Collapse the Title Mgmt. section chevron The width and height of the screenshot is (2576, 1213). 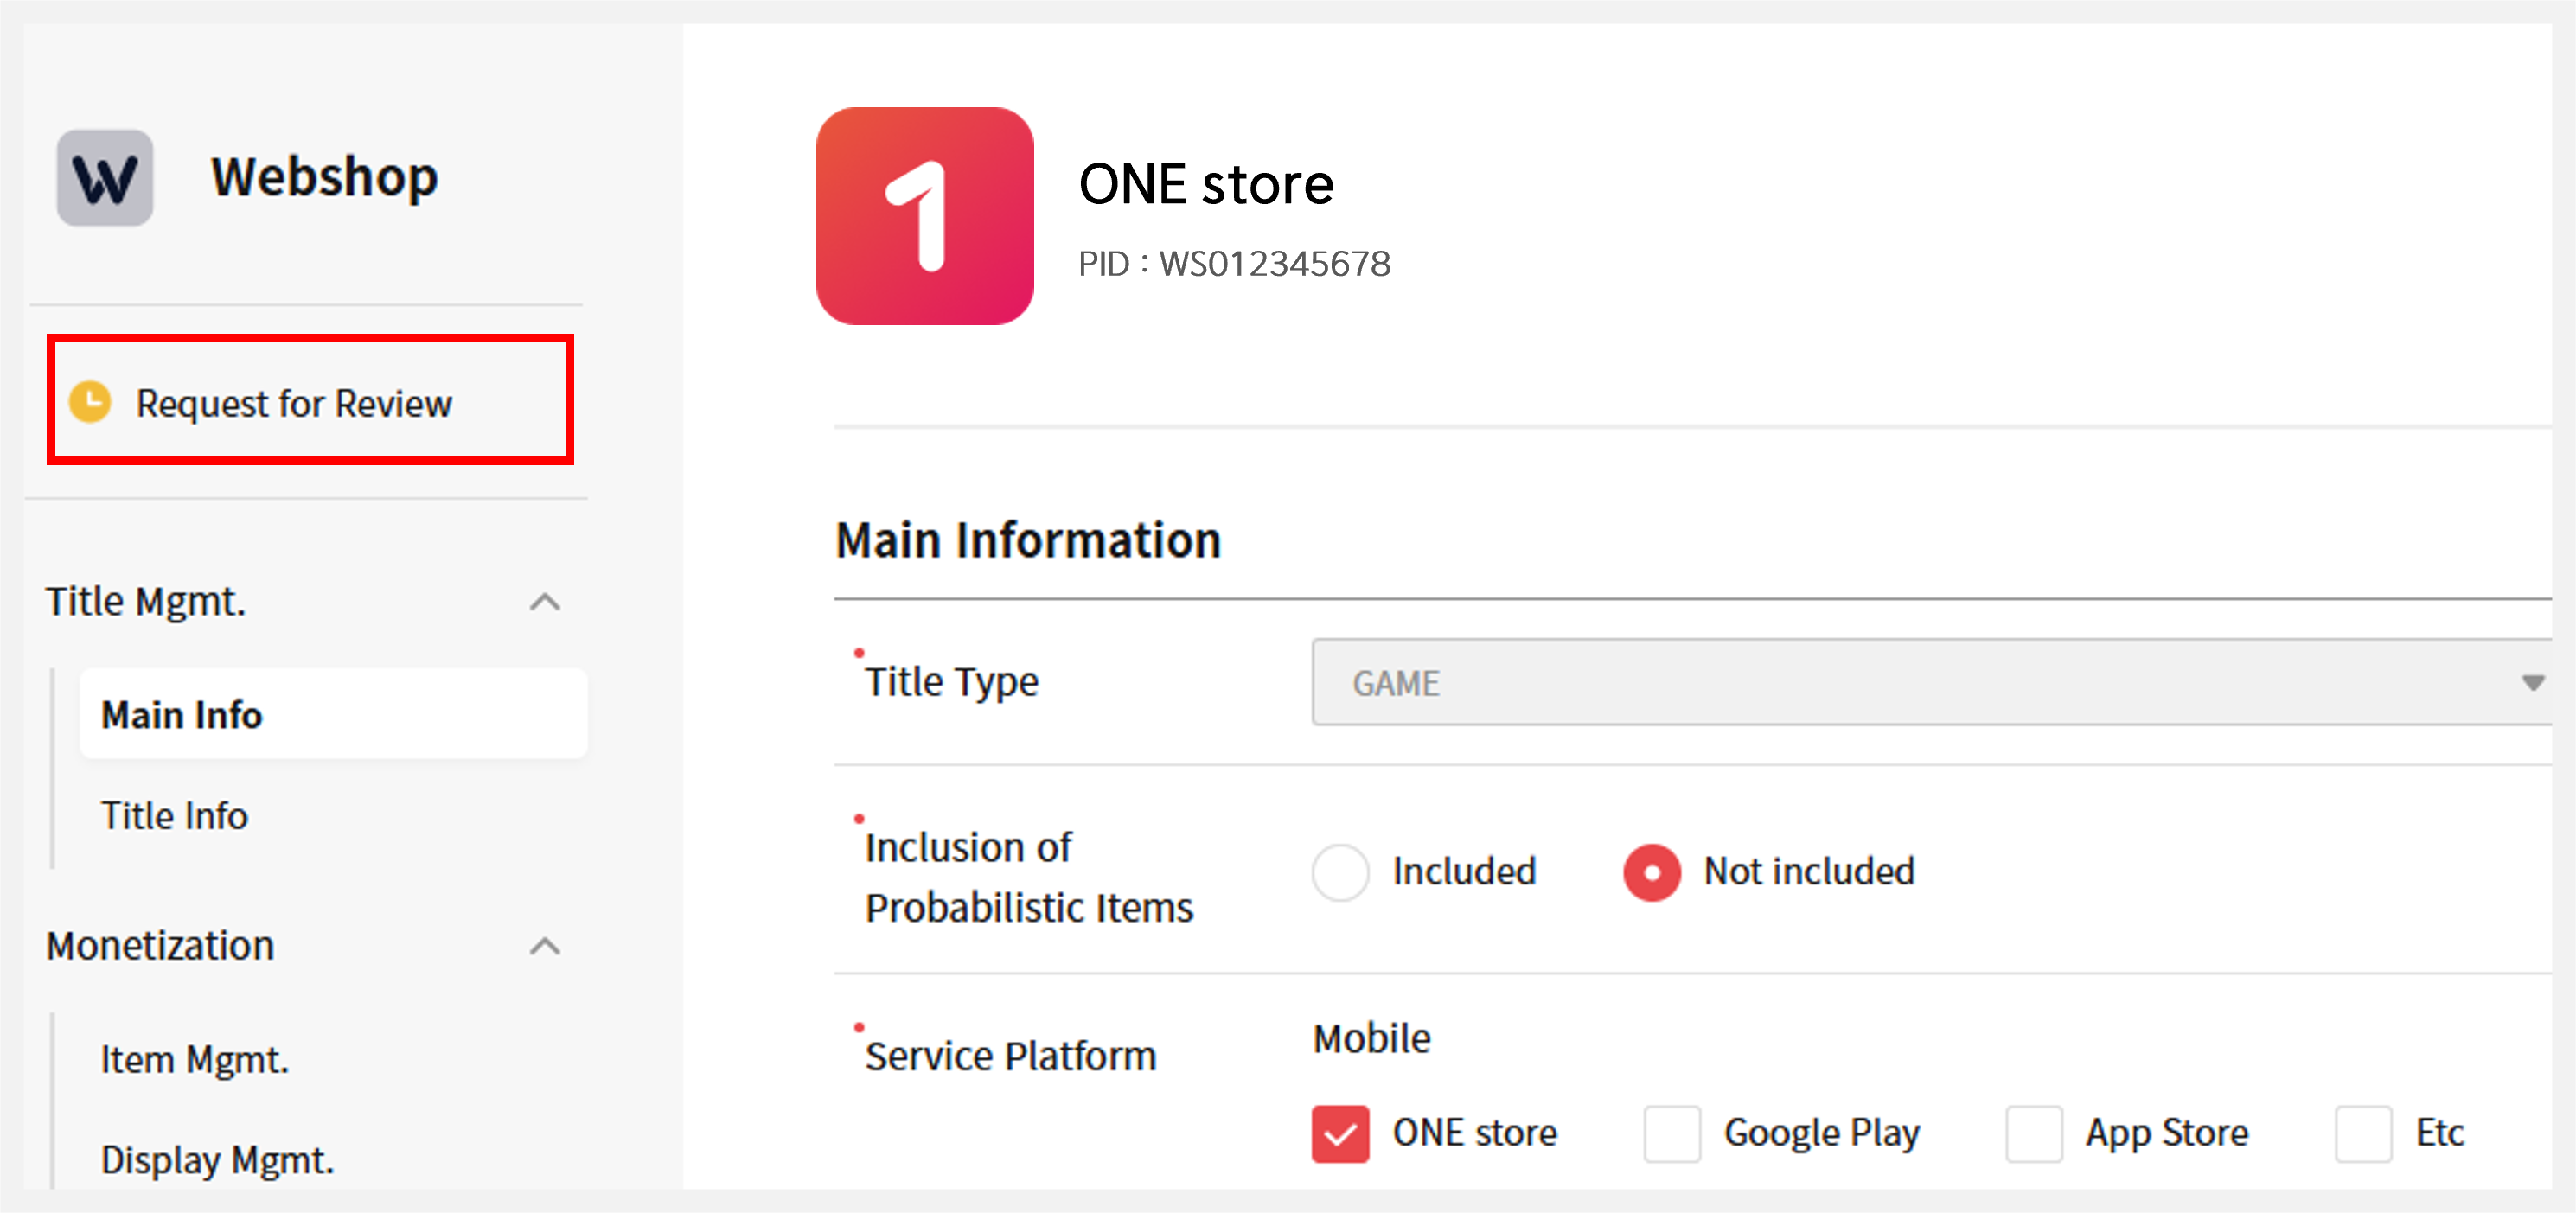pyautogui.click(x=544, y=602)
